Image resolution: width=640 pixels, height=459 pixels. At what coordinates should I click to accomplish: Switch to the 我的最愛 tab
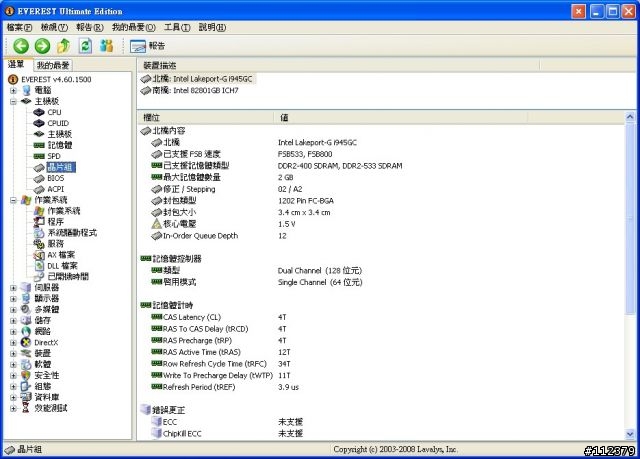pos(53,65)
